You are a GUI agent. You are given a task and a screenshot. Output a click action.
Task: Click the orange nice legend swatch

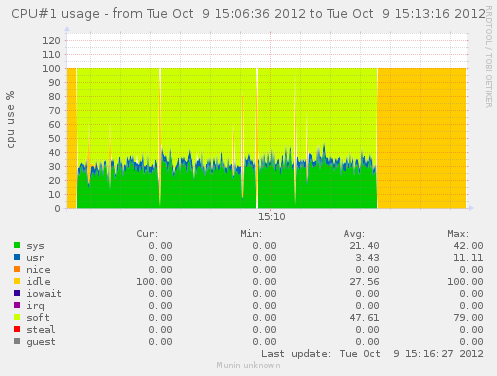[x=17, y=269]
